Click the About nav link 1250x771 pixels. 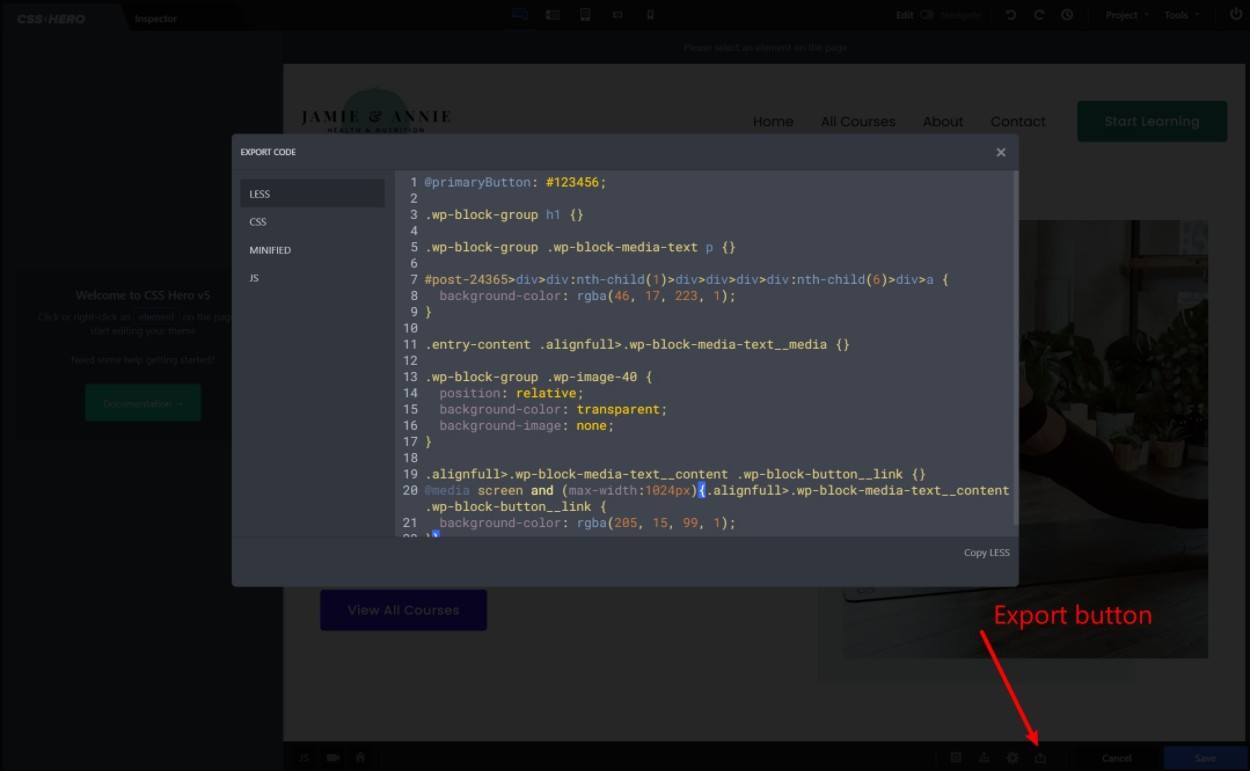click(943, 121)
